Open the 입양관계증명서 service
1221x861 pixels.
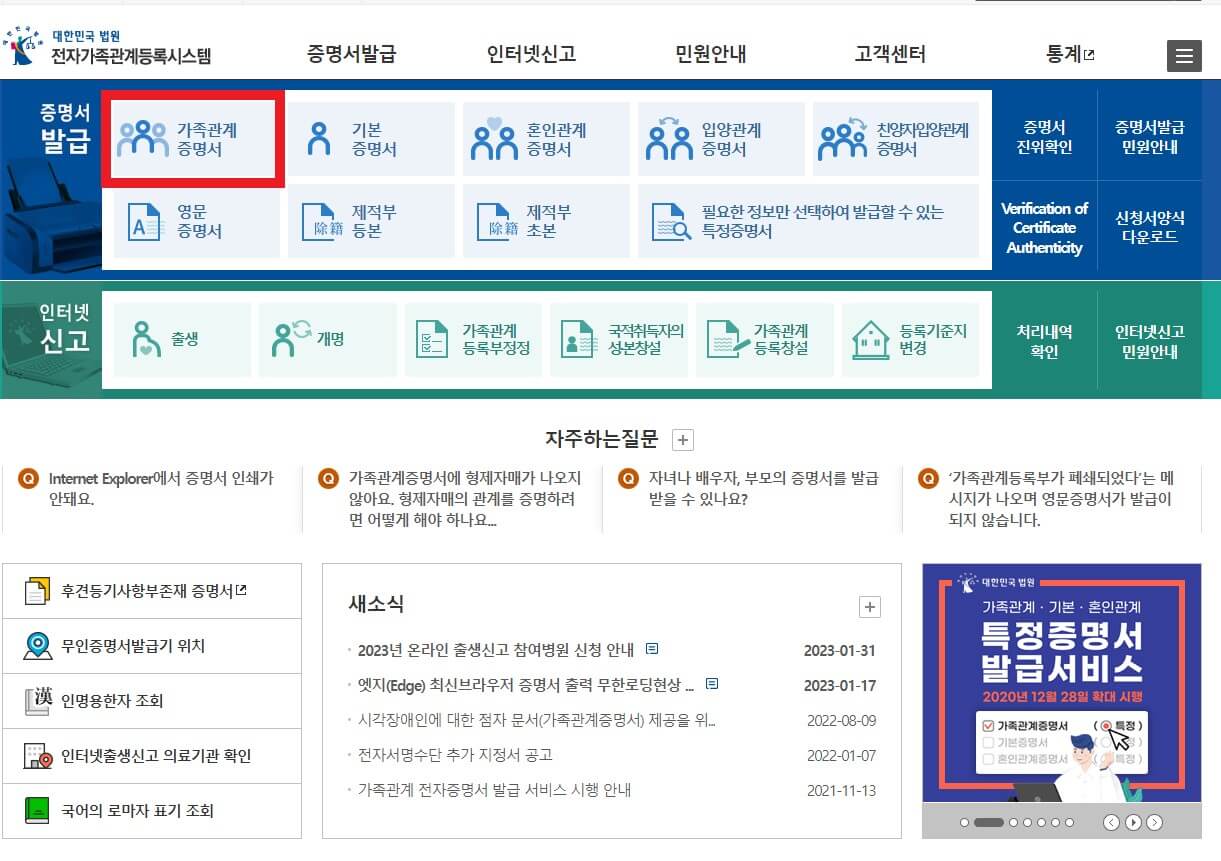pos(721,138)
